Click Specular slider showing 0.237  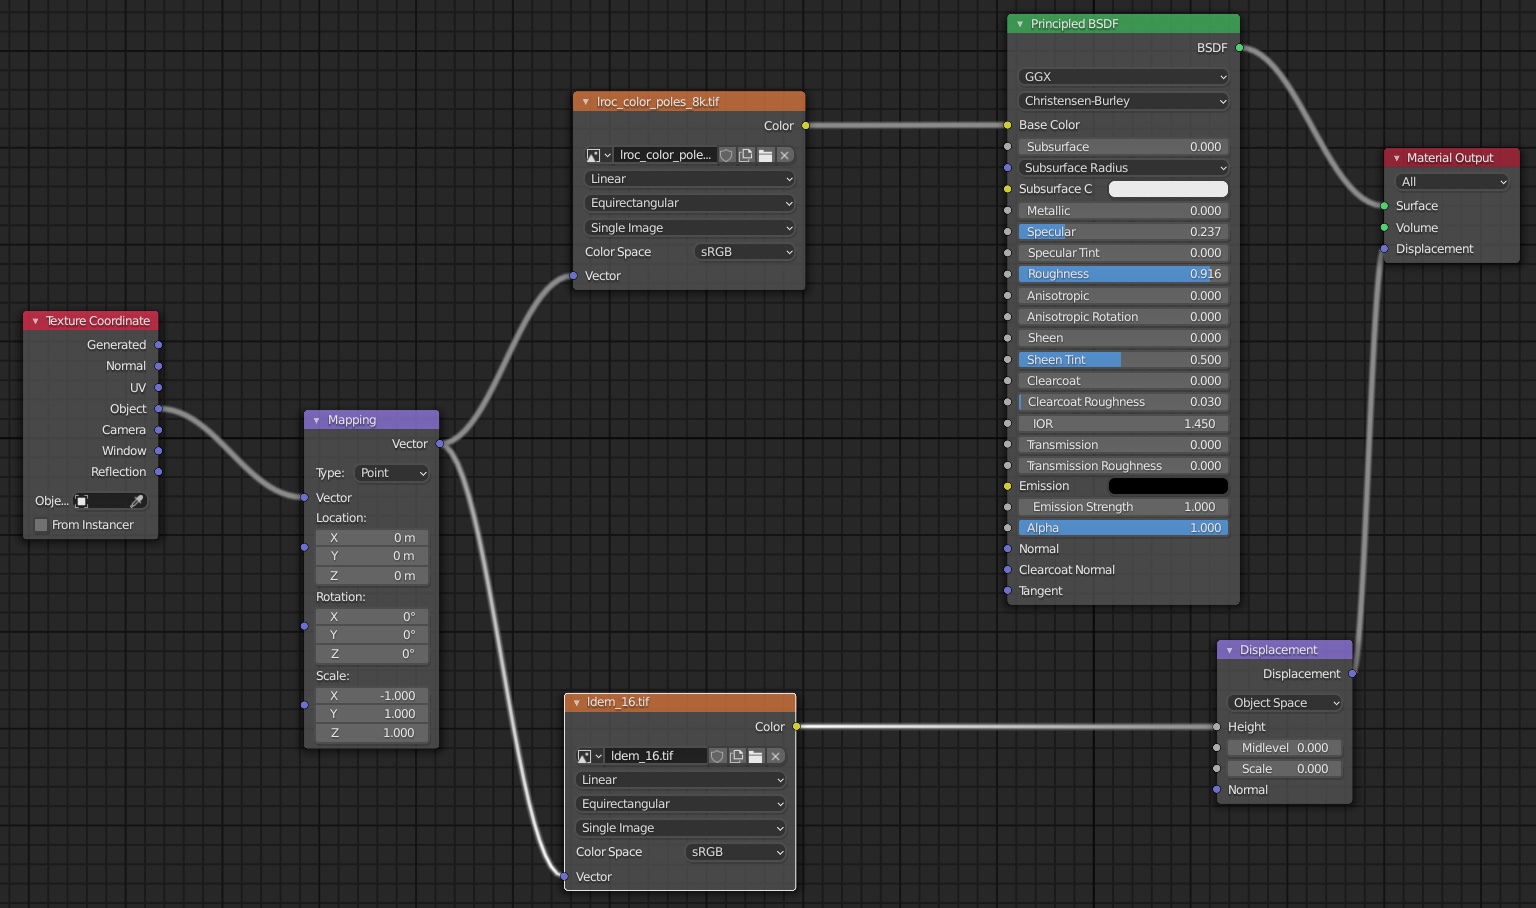point(1123,232)
